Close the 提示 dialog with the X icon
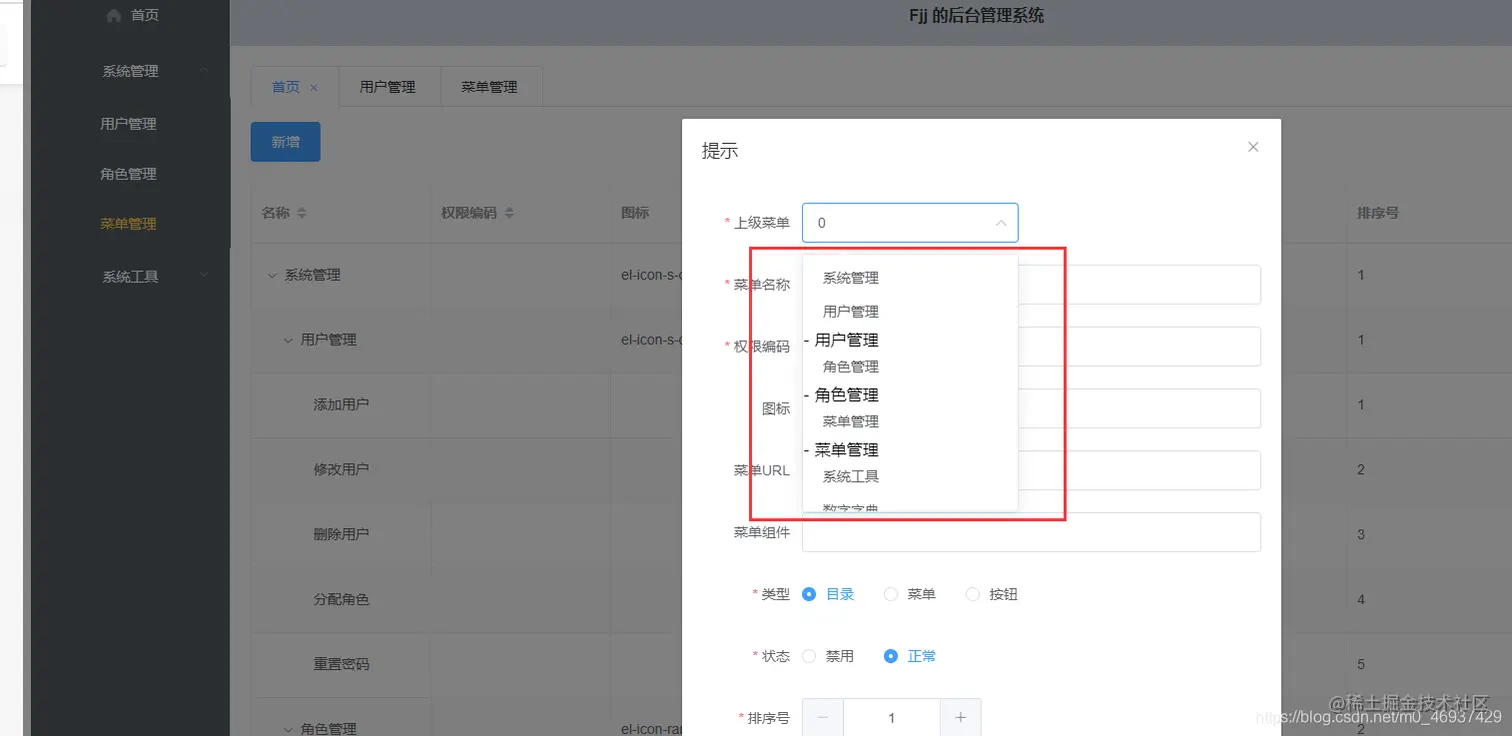Image resolution: width=1512 pixels, height=736 pixels. click(1252, 146)
